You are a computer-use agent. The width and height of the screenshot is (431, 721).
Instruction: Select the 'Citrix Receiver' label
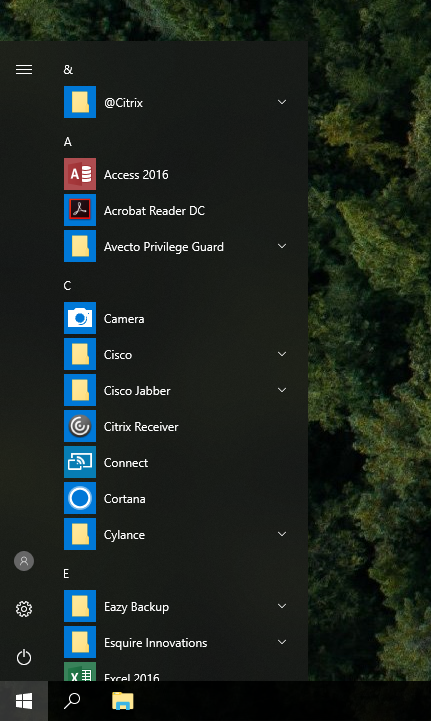(141, 427)
